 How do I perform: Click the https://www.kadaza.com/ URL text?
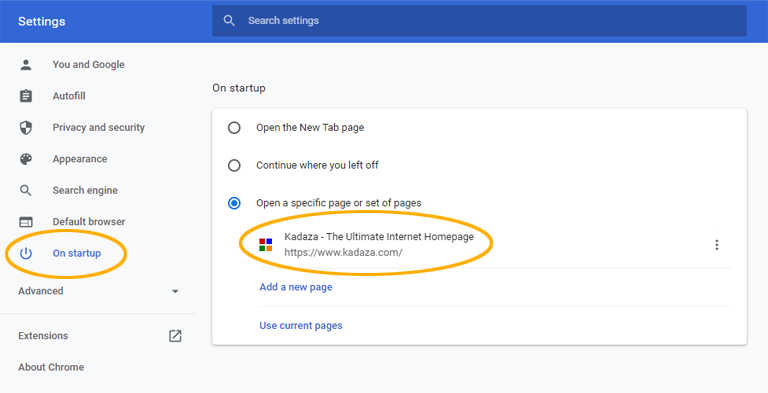[343, 253]
